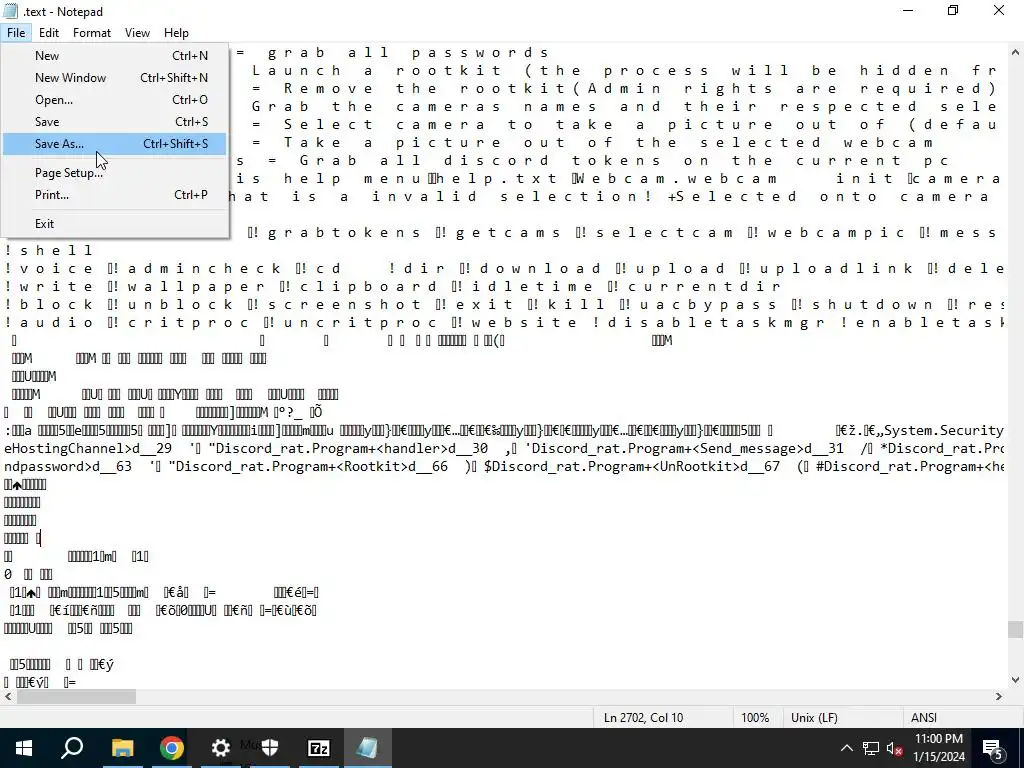This screenshot has width=1024, height=768.
Task: Click the horizontal scrollbar thumb
Action: [76, 697]
